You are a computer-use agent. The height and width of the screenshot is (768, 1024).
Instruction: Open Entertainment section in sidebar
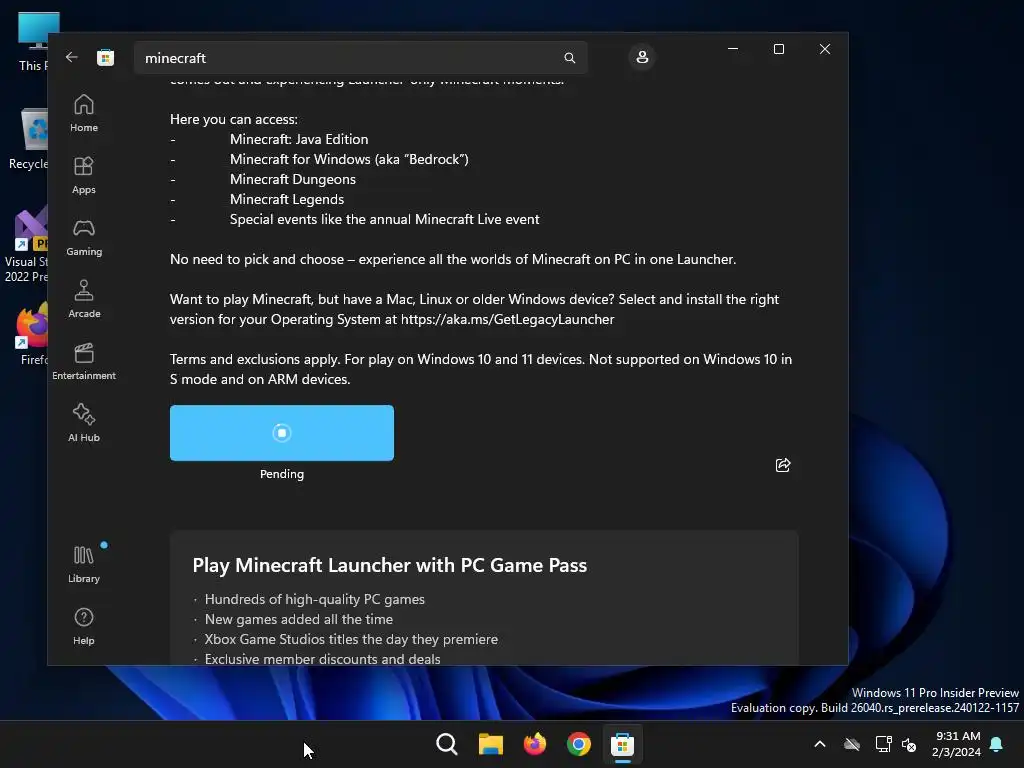click(x=84, y=361)
